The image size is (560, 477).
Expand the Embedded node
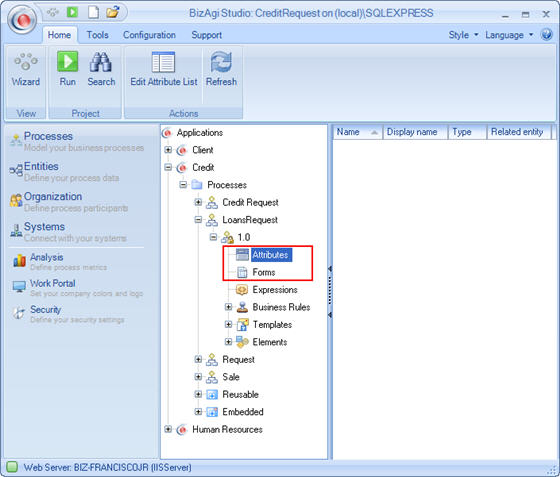pyautogui.click(x=198, y=412)
